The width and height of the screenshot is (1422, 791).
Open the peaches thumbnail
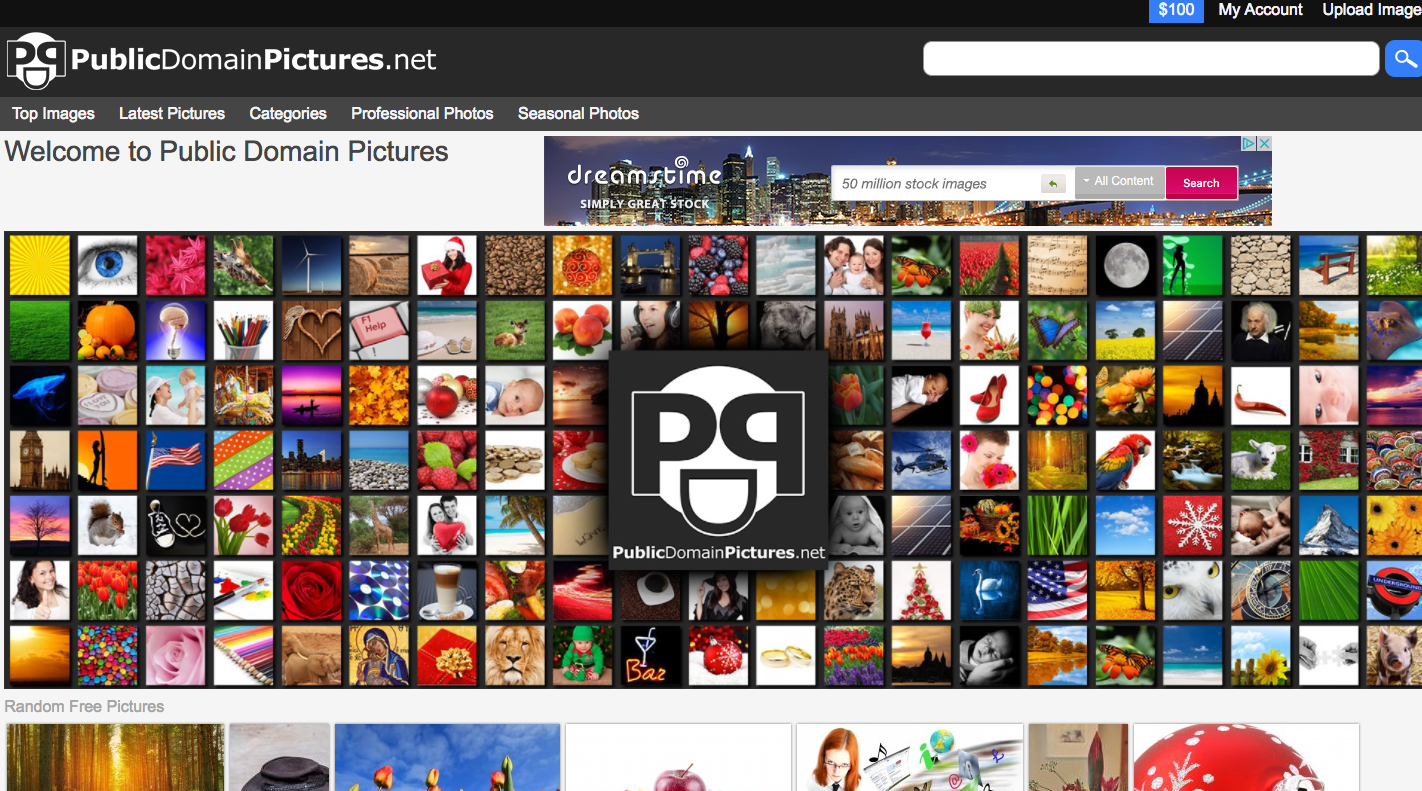tap(583, 330)
